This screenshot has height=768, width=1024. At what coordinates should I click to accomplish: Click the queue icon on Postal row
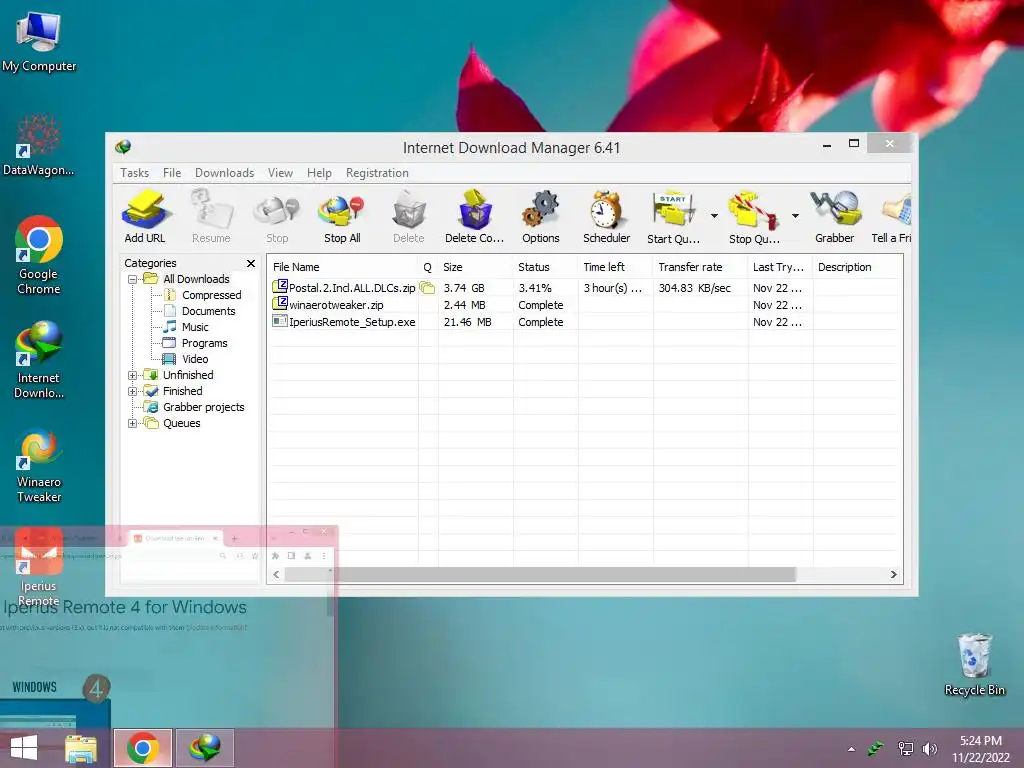coord(427,287)
